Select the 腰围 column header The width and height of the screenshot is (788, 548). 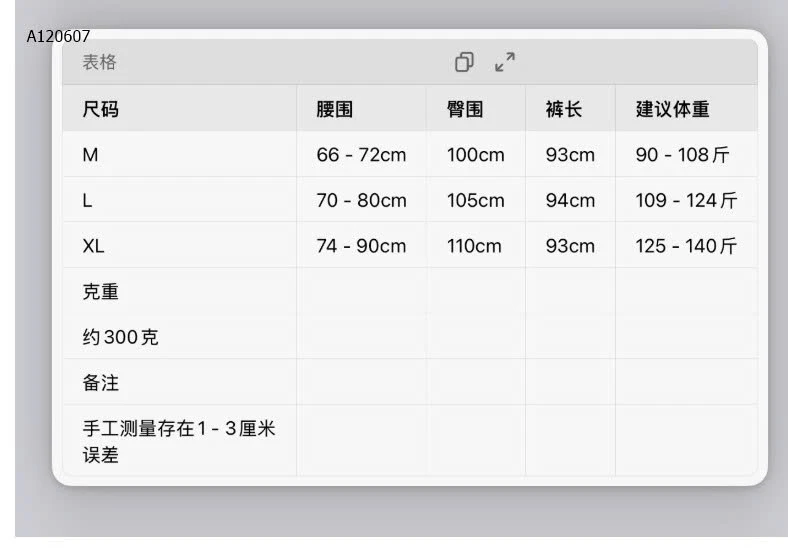tap(334, 109)
